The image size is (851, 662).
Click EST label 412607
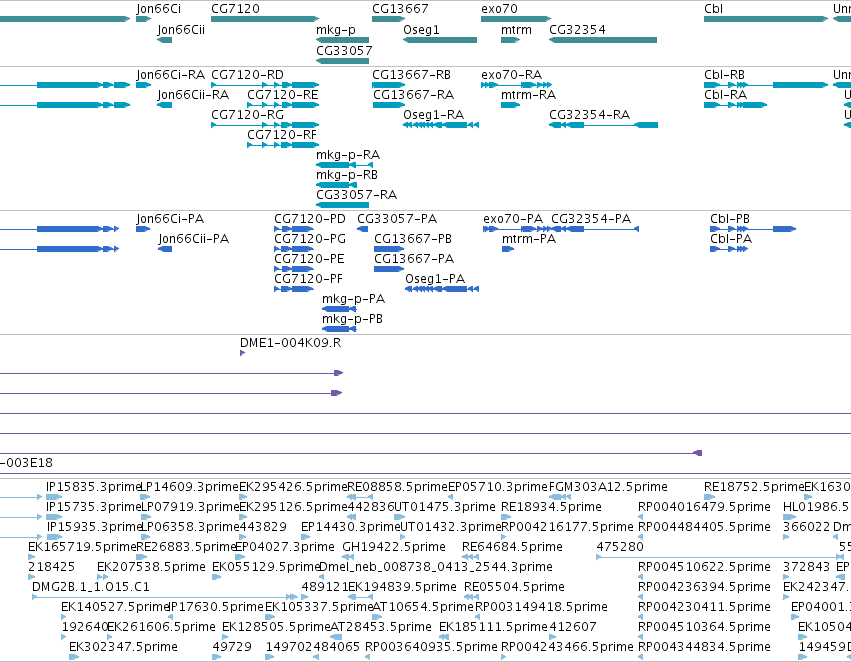click(573, 627)
